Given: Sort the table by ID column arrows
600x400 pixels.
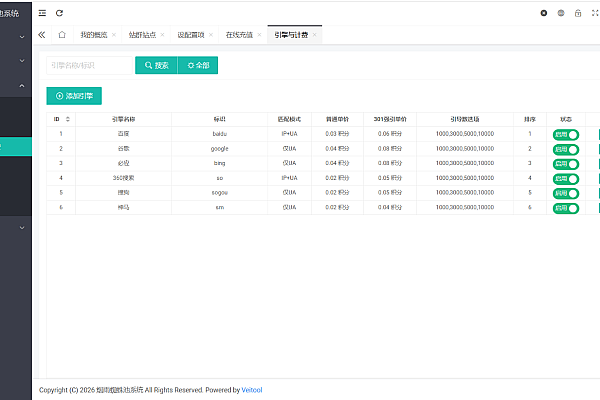Looking at the screenshot, I should pos(68,119).
